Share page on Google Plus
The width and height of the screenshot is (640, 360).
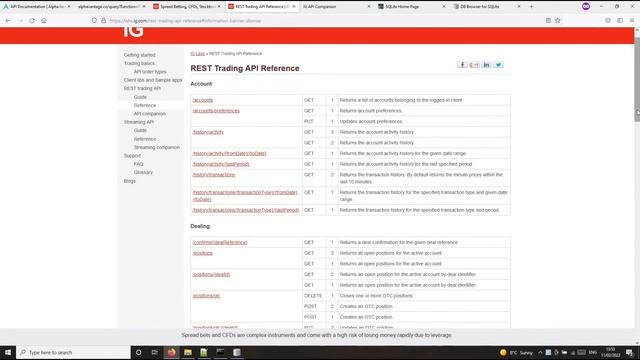tap(474, 64)
